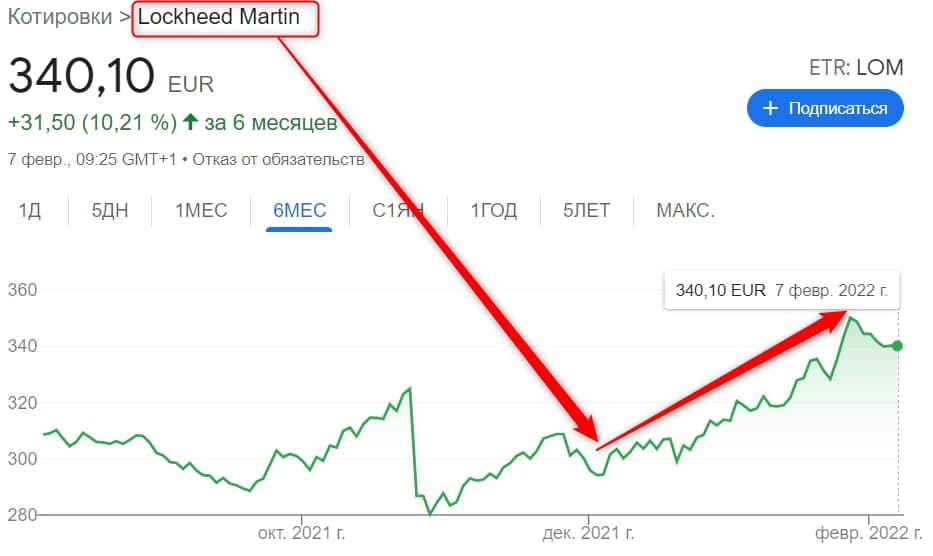The height and width of the screenshot is (556, 933).
Task: Switch to the 1МЕС range tab
Action: click(x=201, y=211)
